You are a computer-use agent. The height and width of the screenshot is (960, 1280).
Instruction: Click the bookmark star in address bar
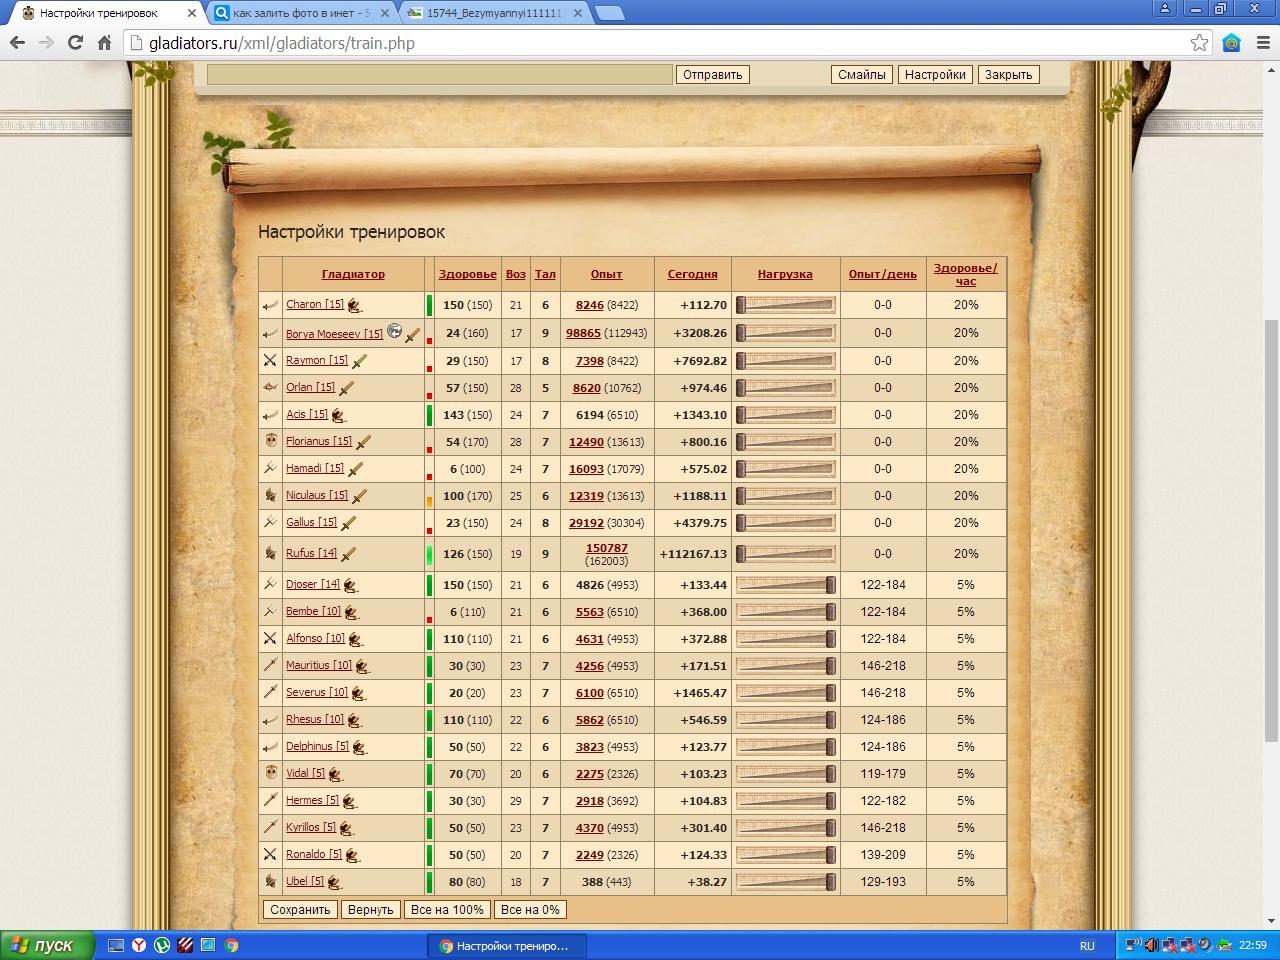(x=1199, y=43)
